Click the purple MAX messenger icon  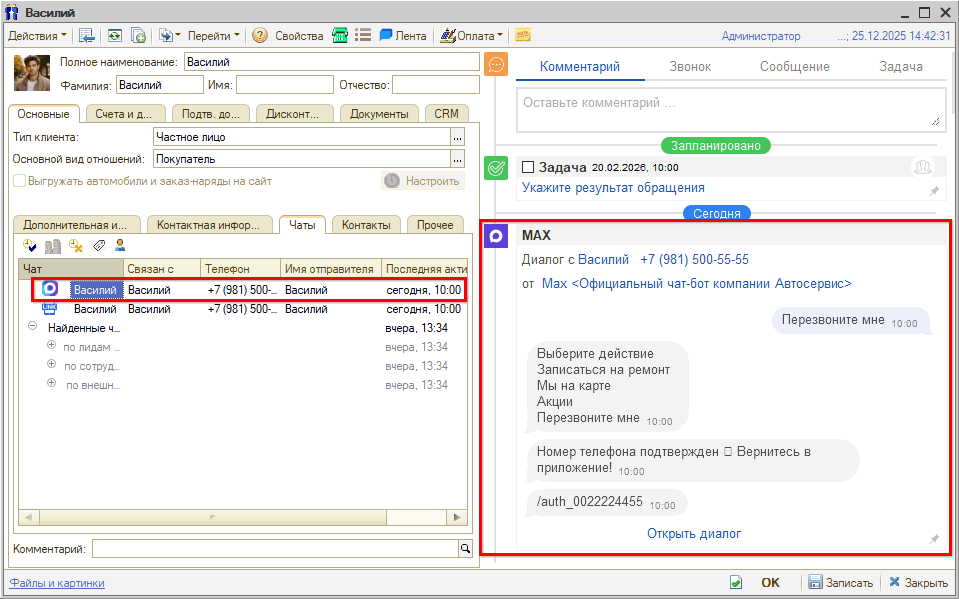(496, 236)
